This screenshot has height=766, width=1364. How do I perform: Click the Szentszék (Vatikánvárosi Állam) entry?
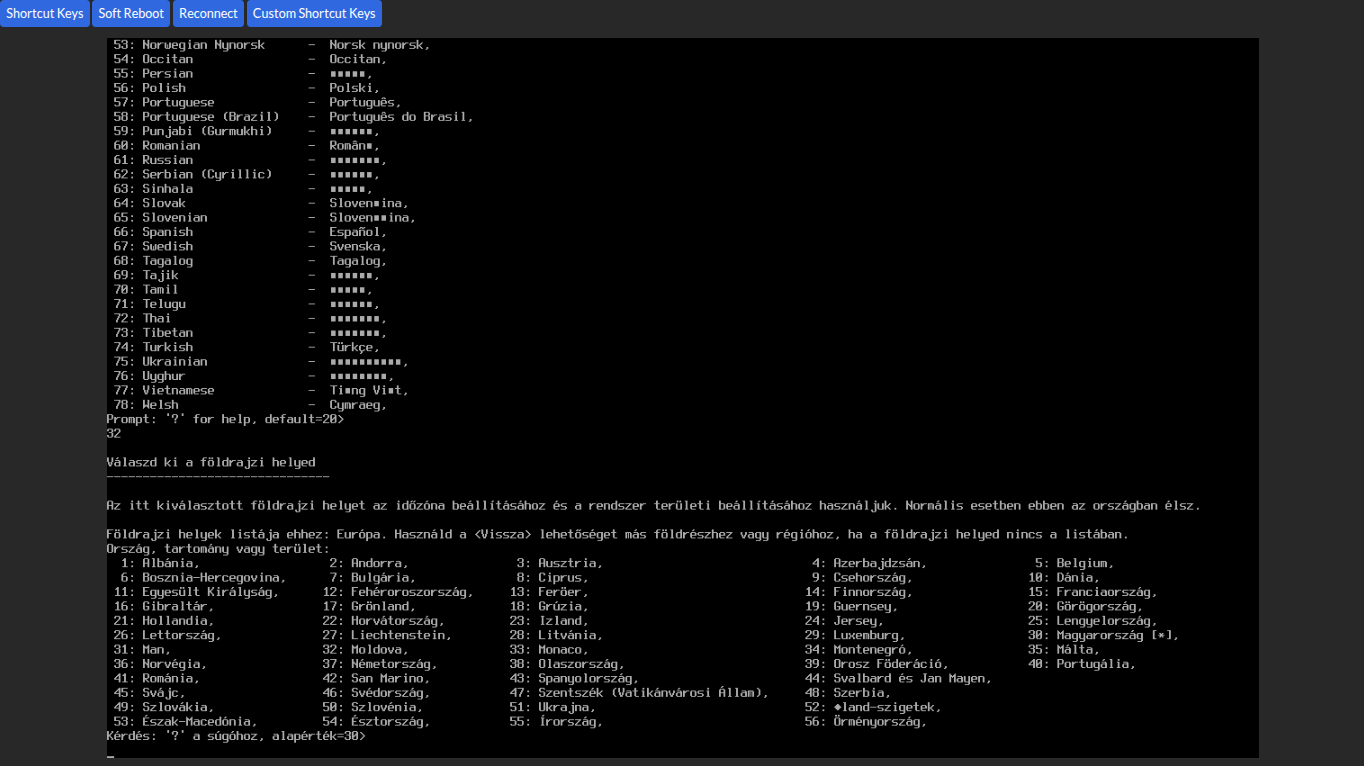(652, 693)
